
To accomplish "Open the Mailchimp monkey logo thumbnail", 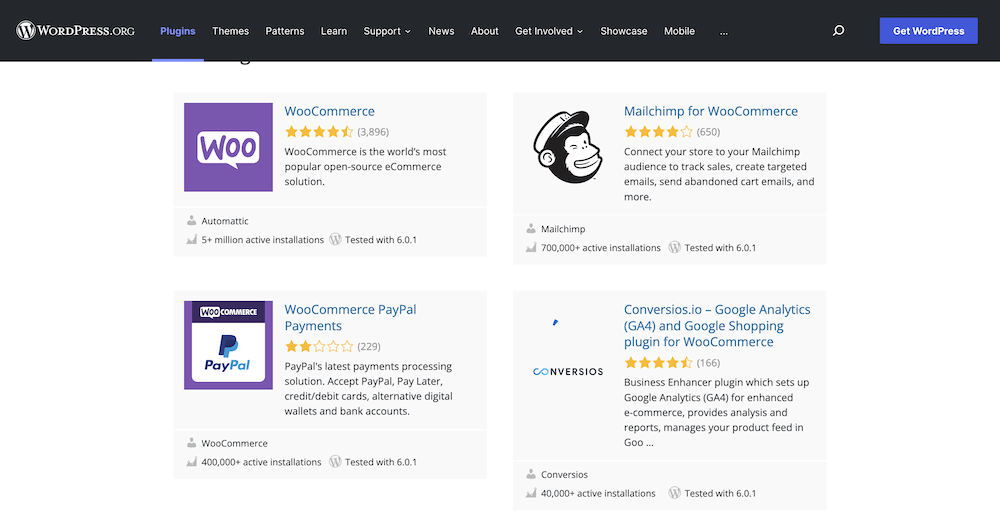I will pyautogui.click(x=568, y=147).
